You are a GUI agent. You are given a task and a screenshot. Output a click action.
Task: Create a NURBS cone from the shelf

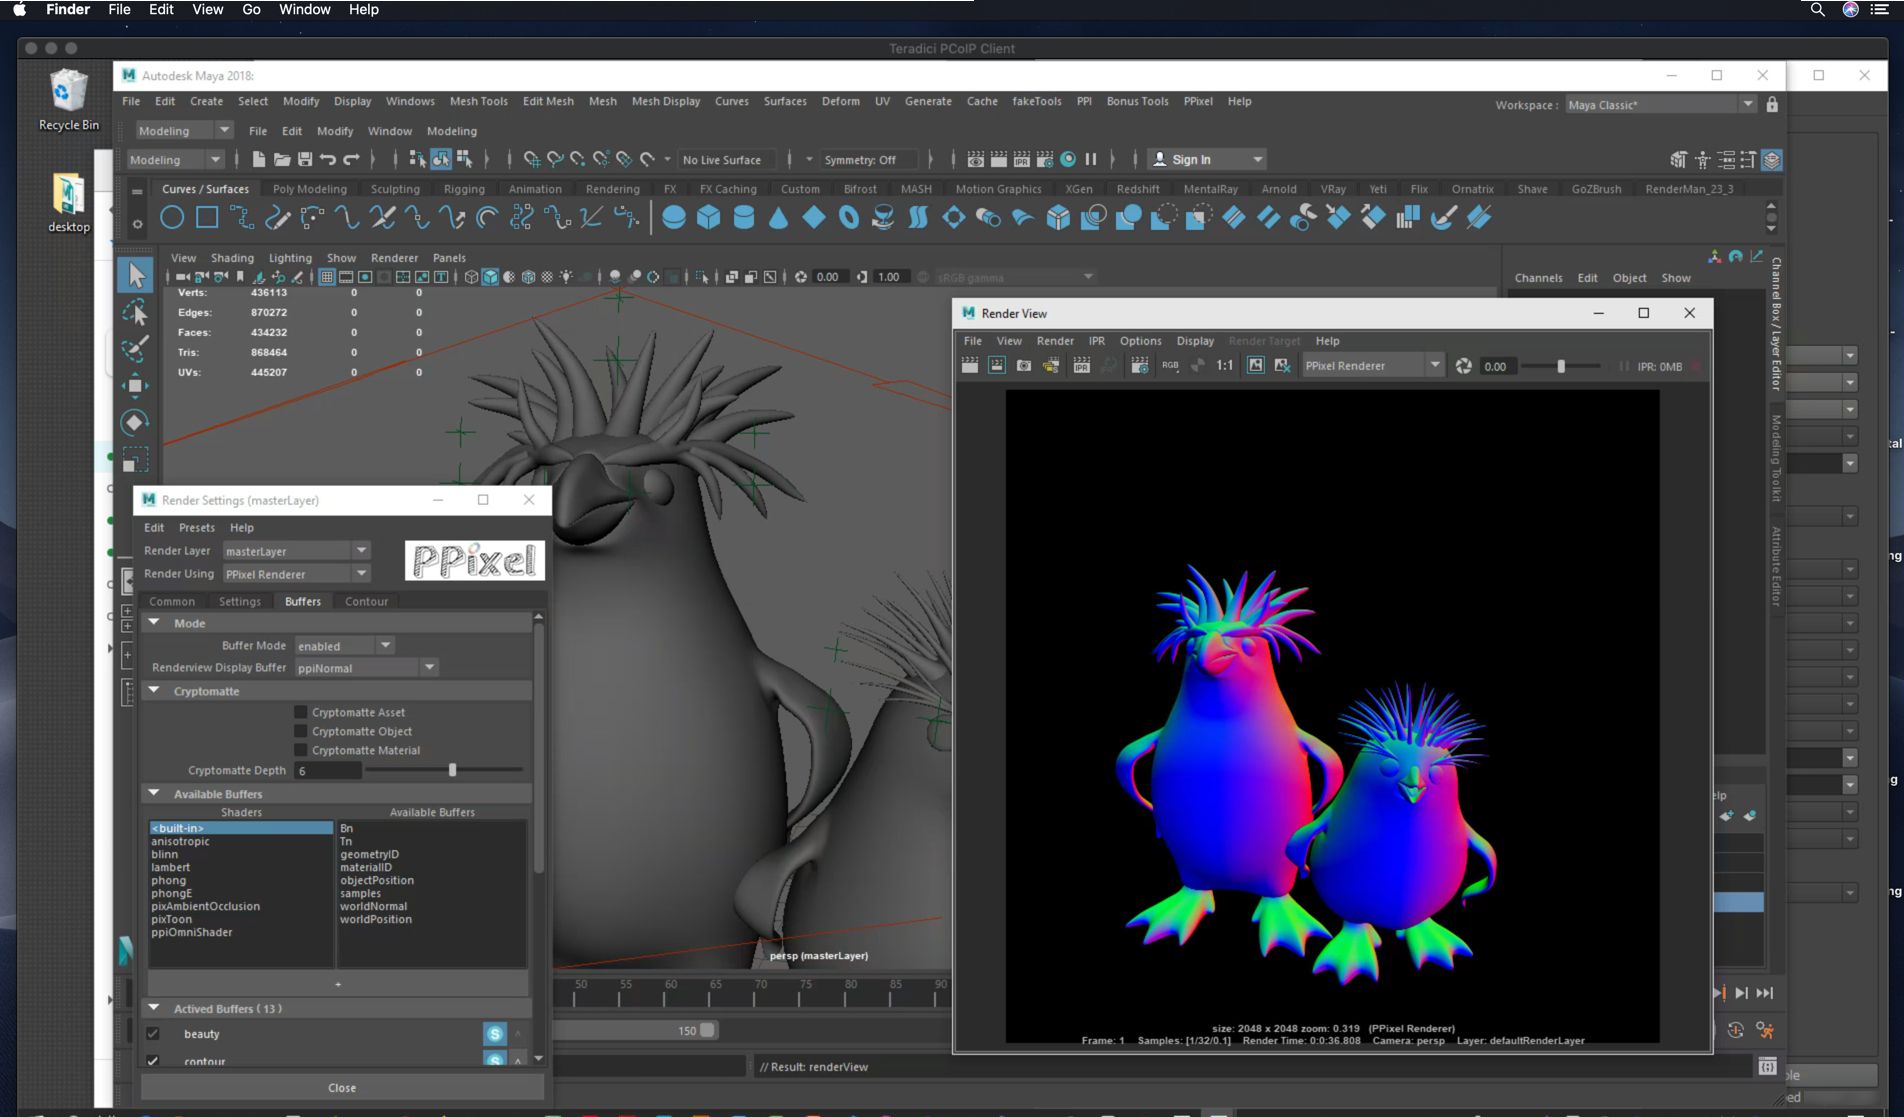click(x=779, y=217)
